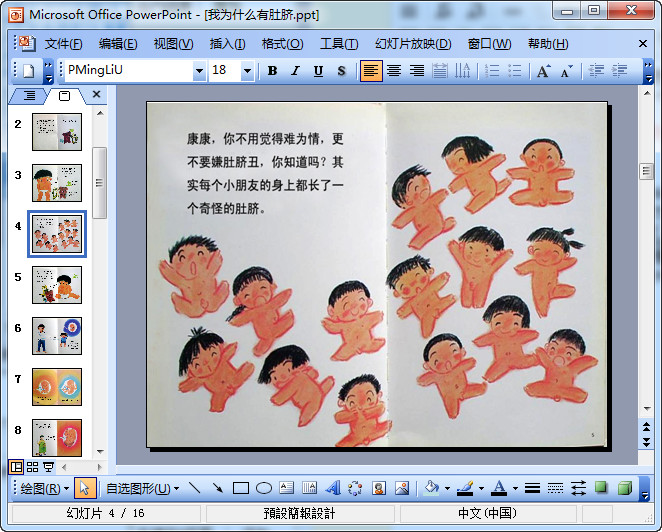
Task: Click thumbnail pane scroll up arrow
Action: (100, 113)
